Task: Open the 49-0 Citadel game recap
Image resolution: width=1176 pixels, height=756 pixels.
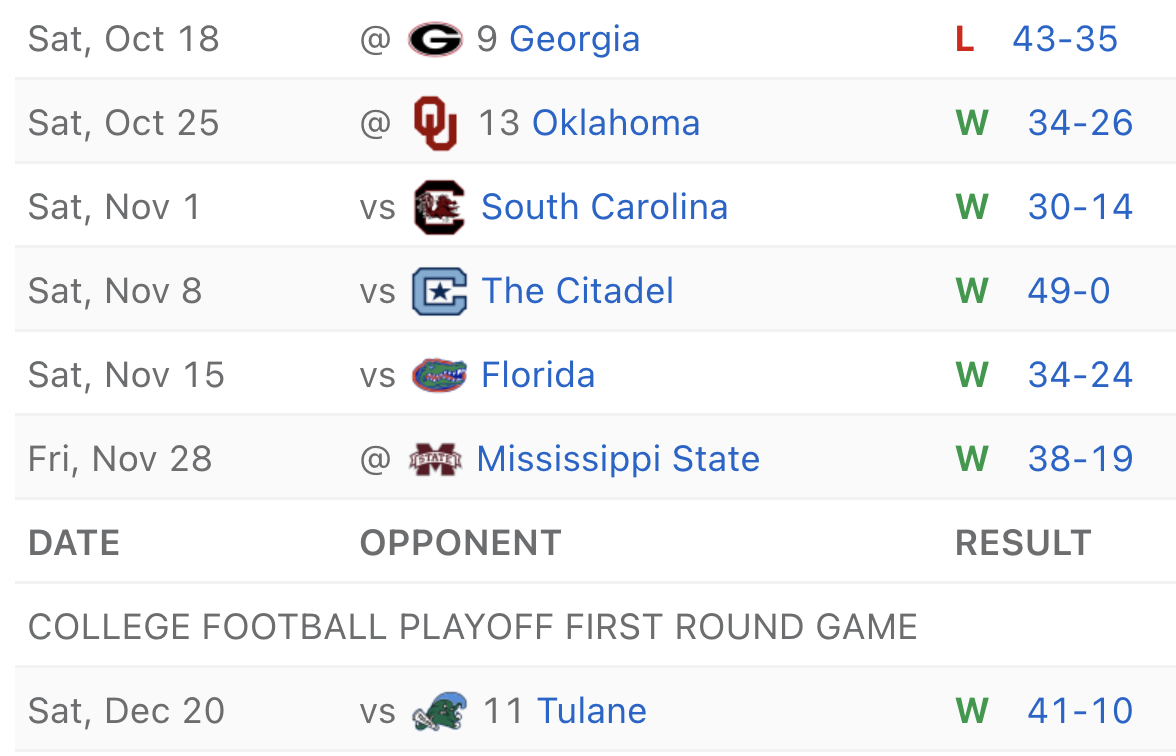Action: pos(1068,292)
